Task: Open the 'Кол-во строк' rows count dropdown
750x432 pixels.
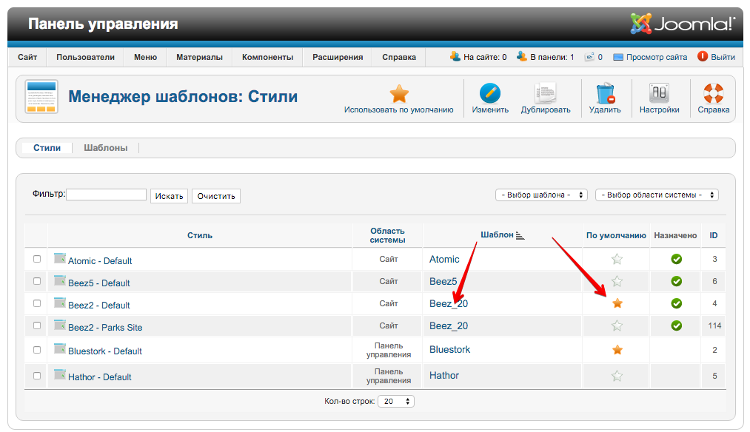Action: click(x=399, y=401)
